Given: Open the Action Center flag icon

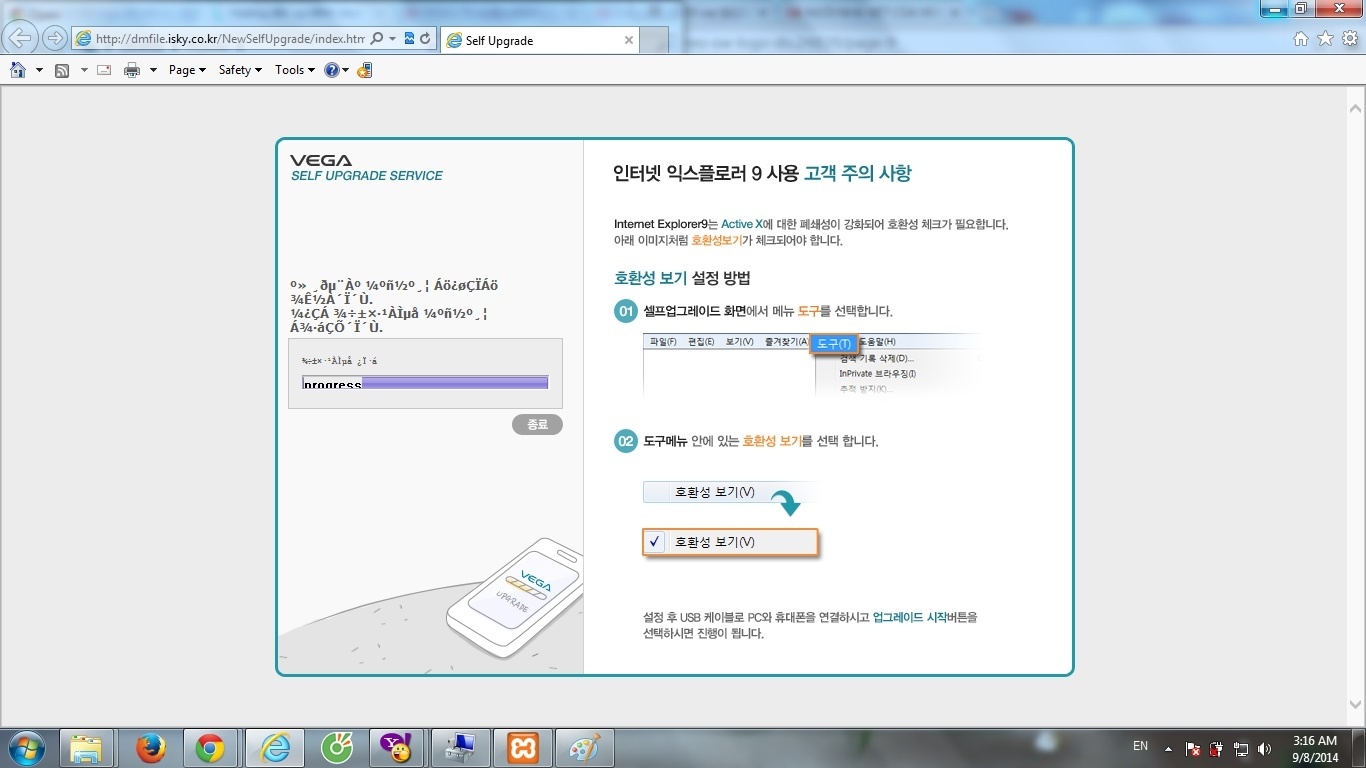Looking at the screenshot, I should (x=1193, y=748).
